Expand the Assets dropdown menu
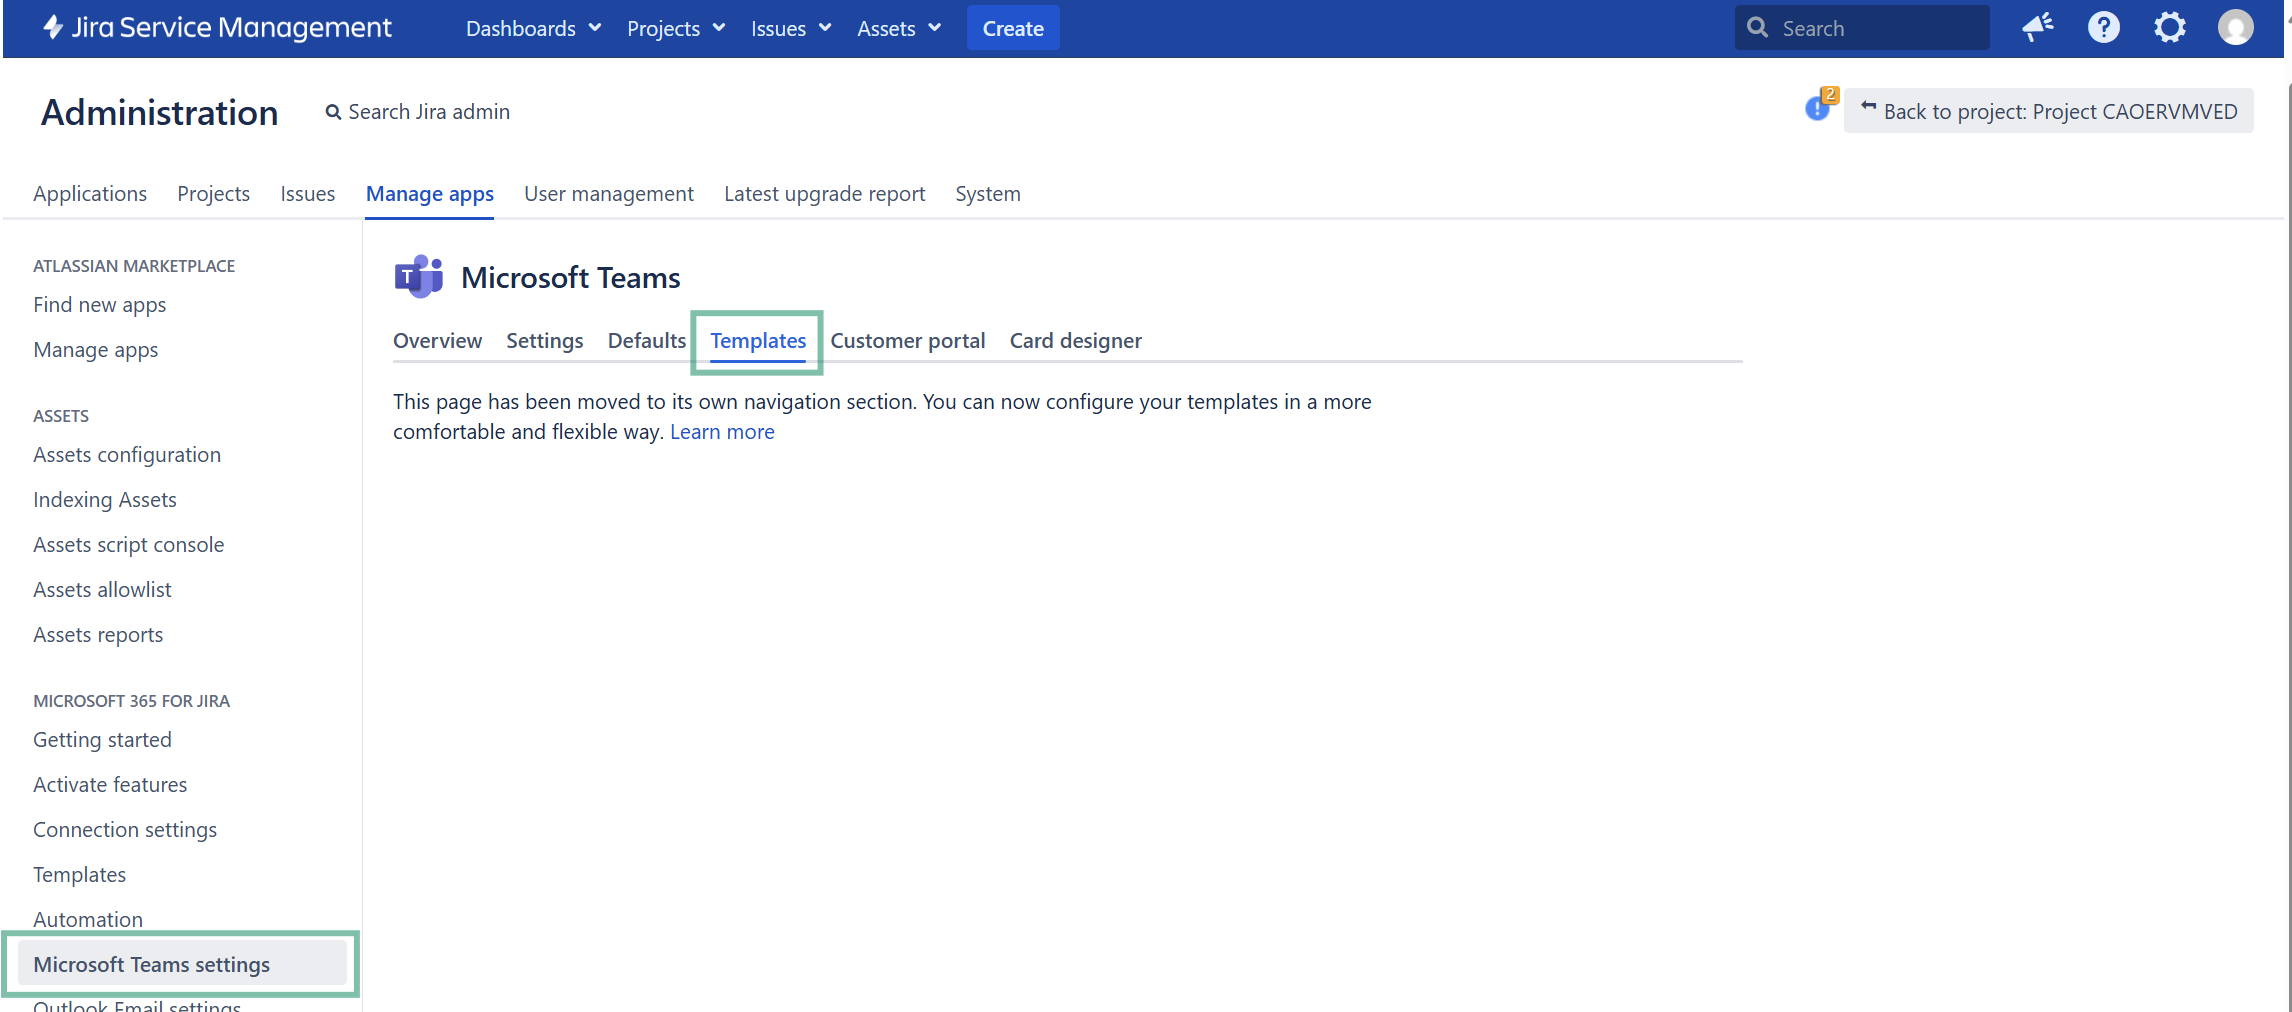The width and height of the screenshot is (2292, 1012). tap(898, 29)
